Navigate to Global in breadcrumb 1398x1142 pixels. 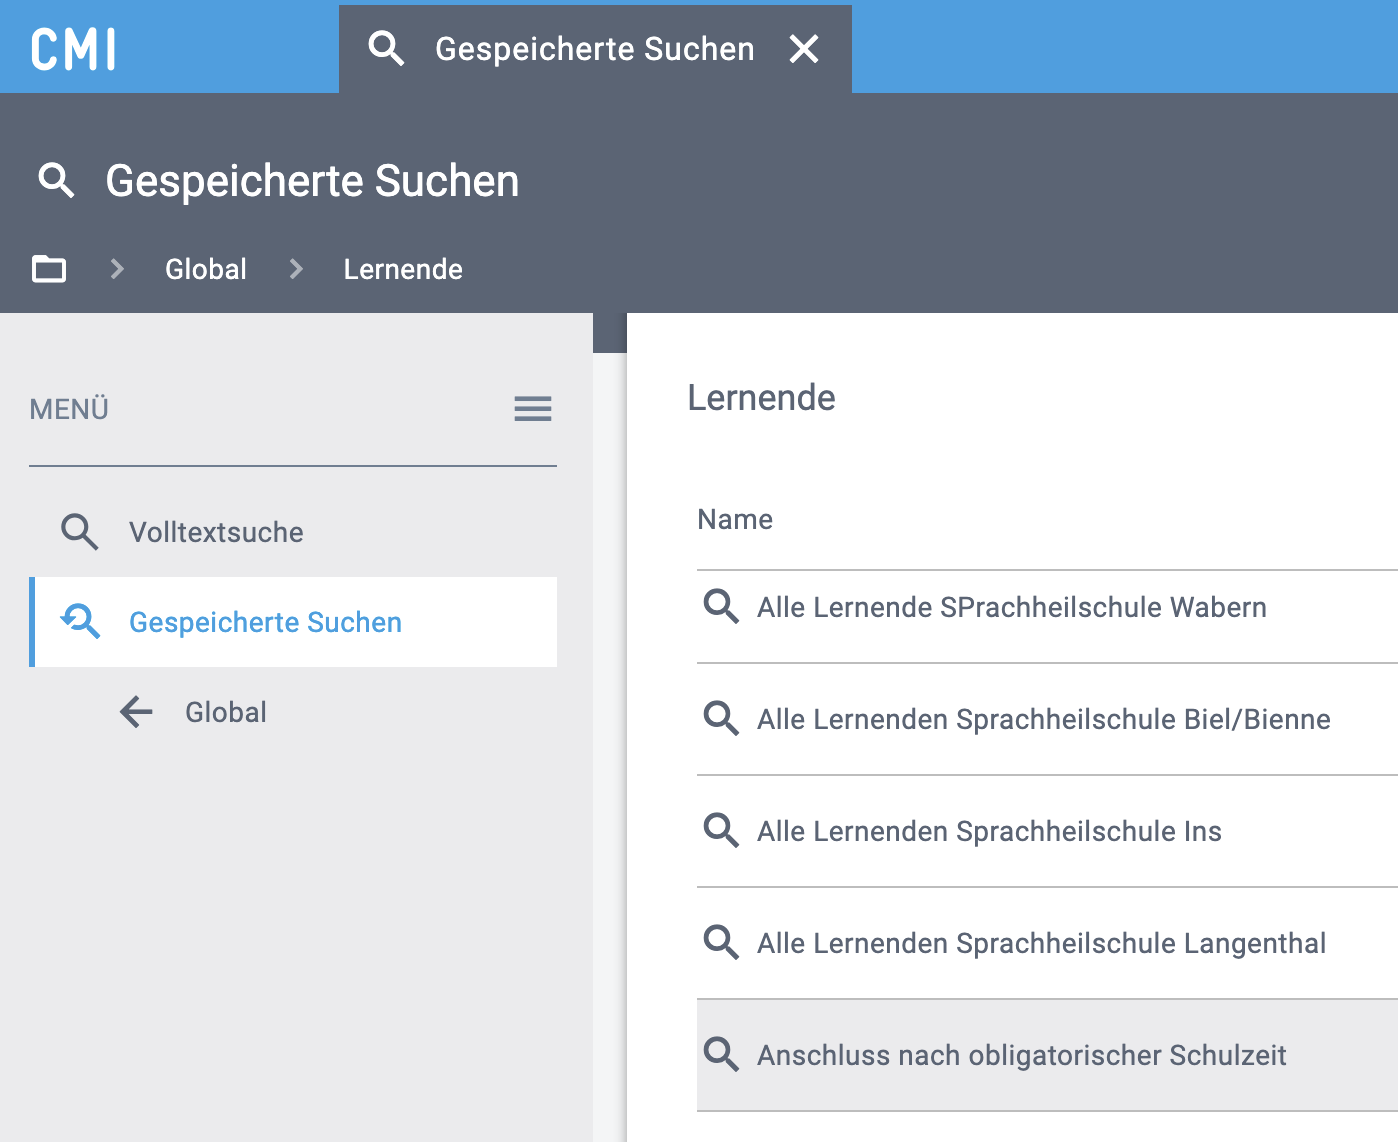pyautogui.click(x=205, y=269)
